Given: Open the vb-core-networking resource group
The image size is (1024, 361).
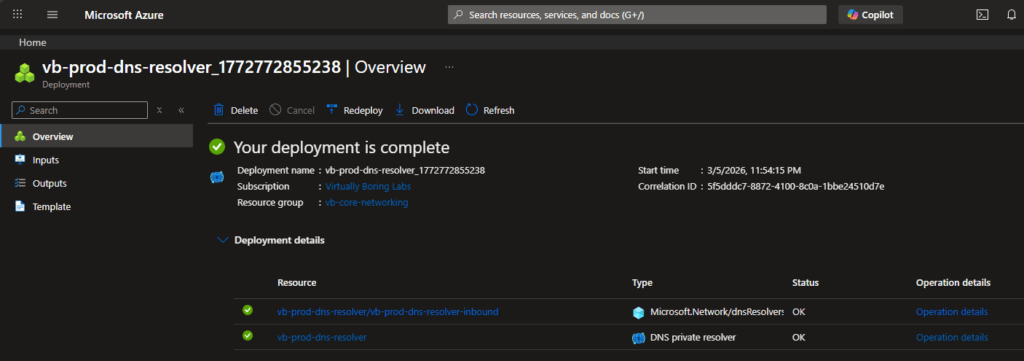Looking at the screenshot, I should pos(366,203).
